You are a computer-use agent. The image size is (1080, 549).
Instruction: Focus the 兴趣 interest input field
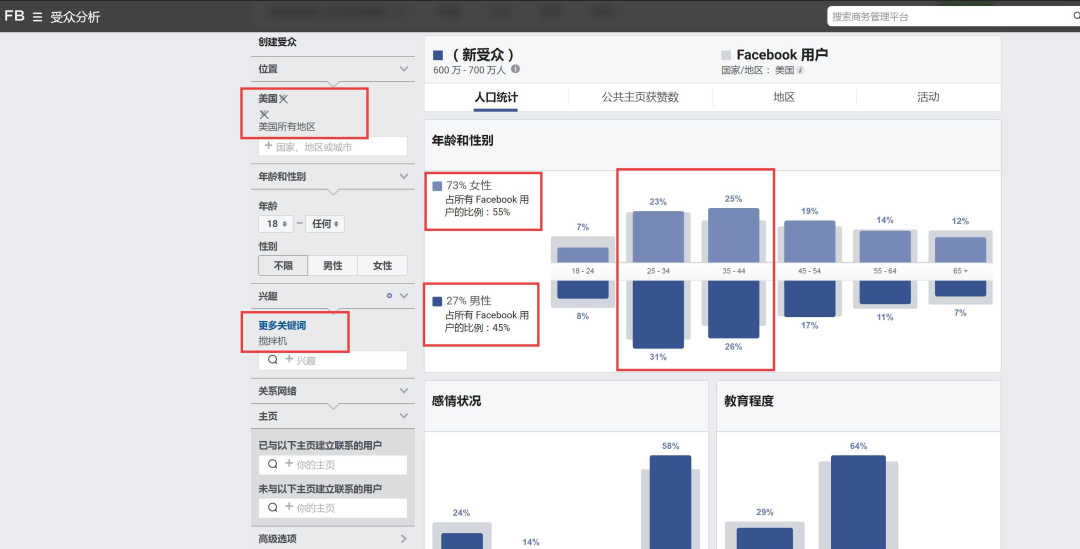pyautogui.click(x=333, y=360)
